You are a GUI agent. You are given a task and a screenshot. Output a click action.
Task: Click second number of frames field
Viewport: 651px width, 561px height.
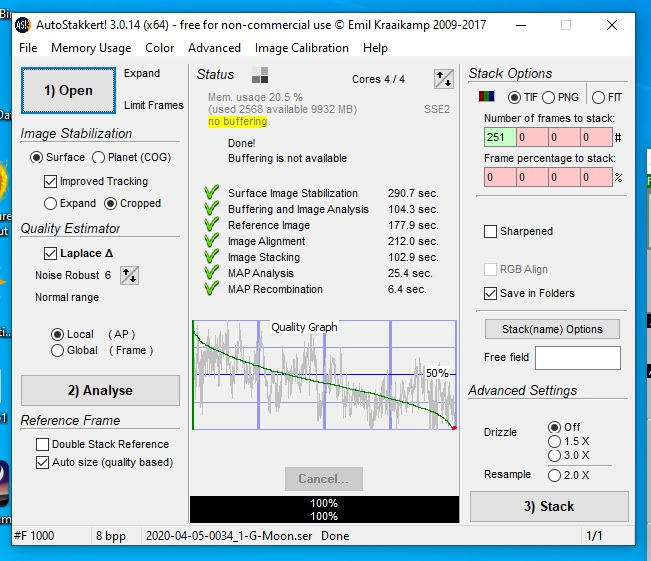(x=532, y=137)
